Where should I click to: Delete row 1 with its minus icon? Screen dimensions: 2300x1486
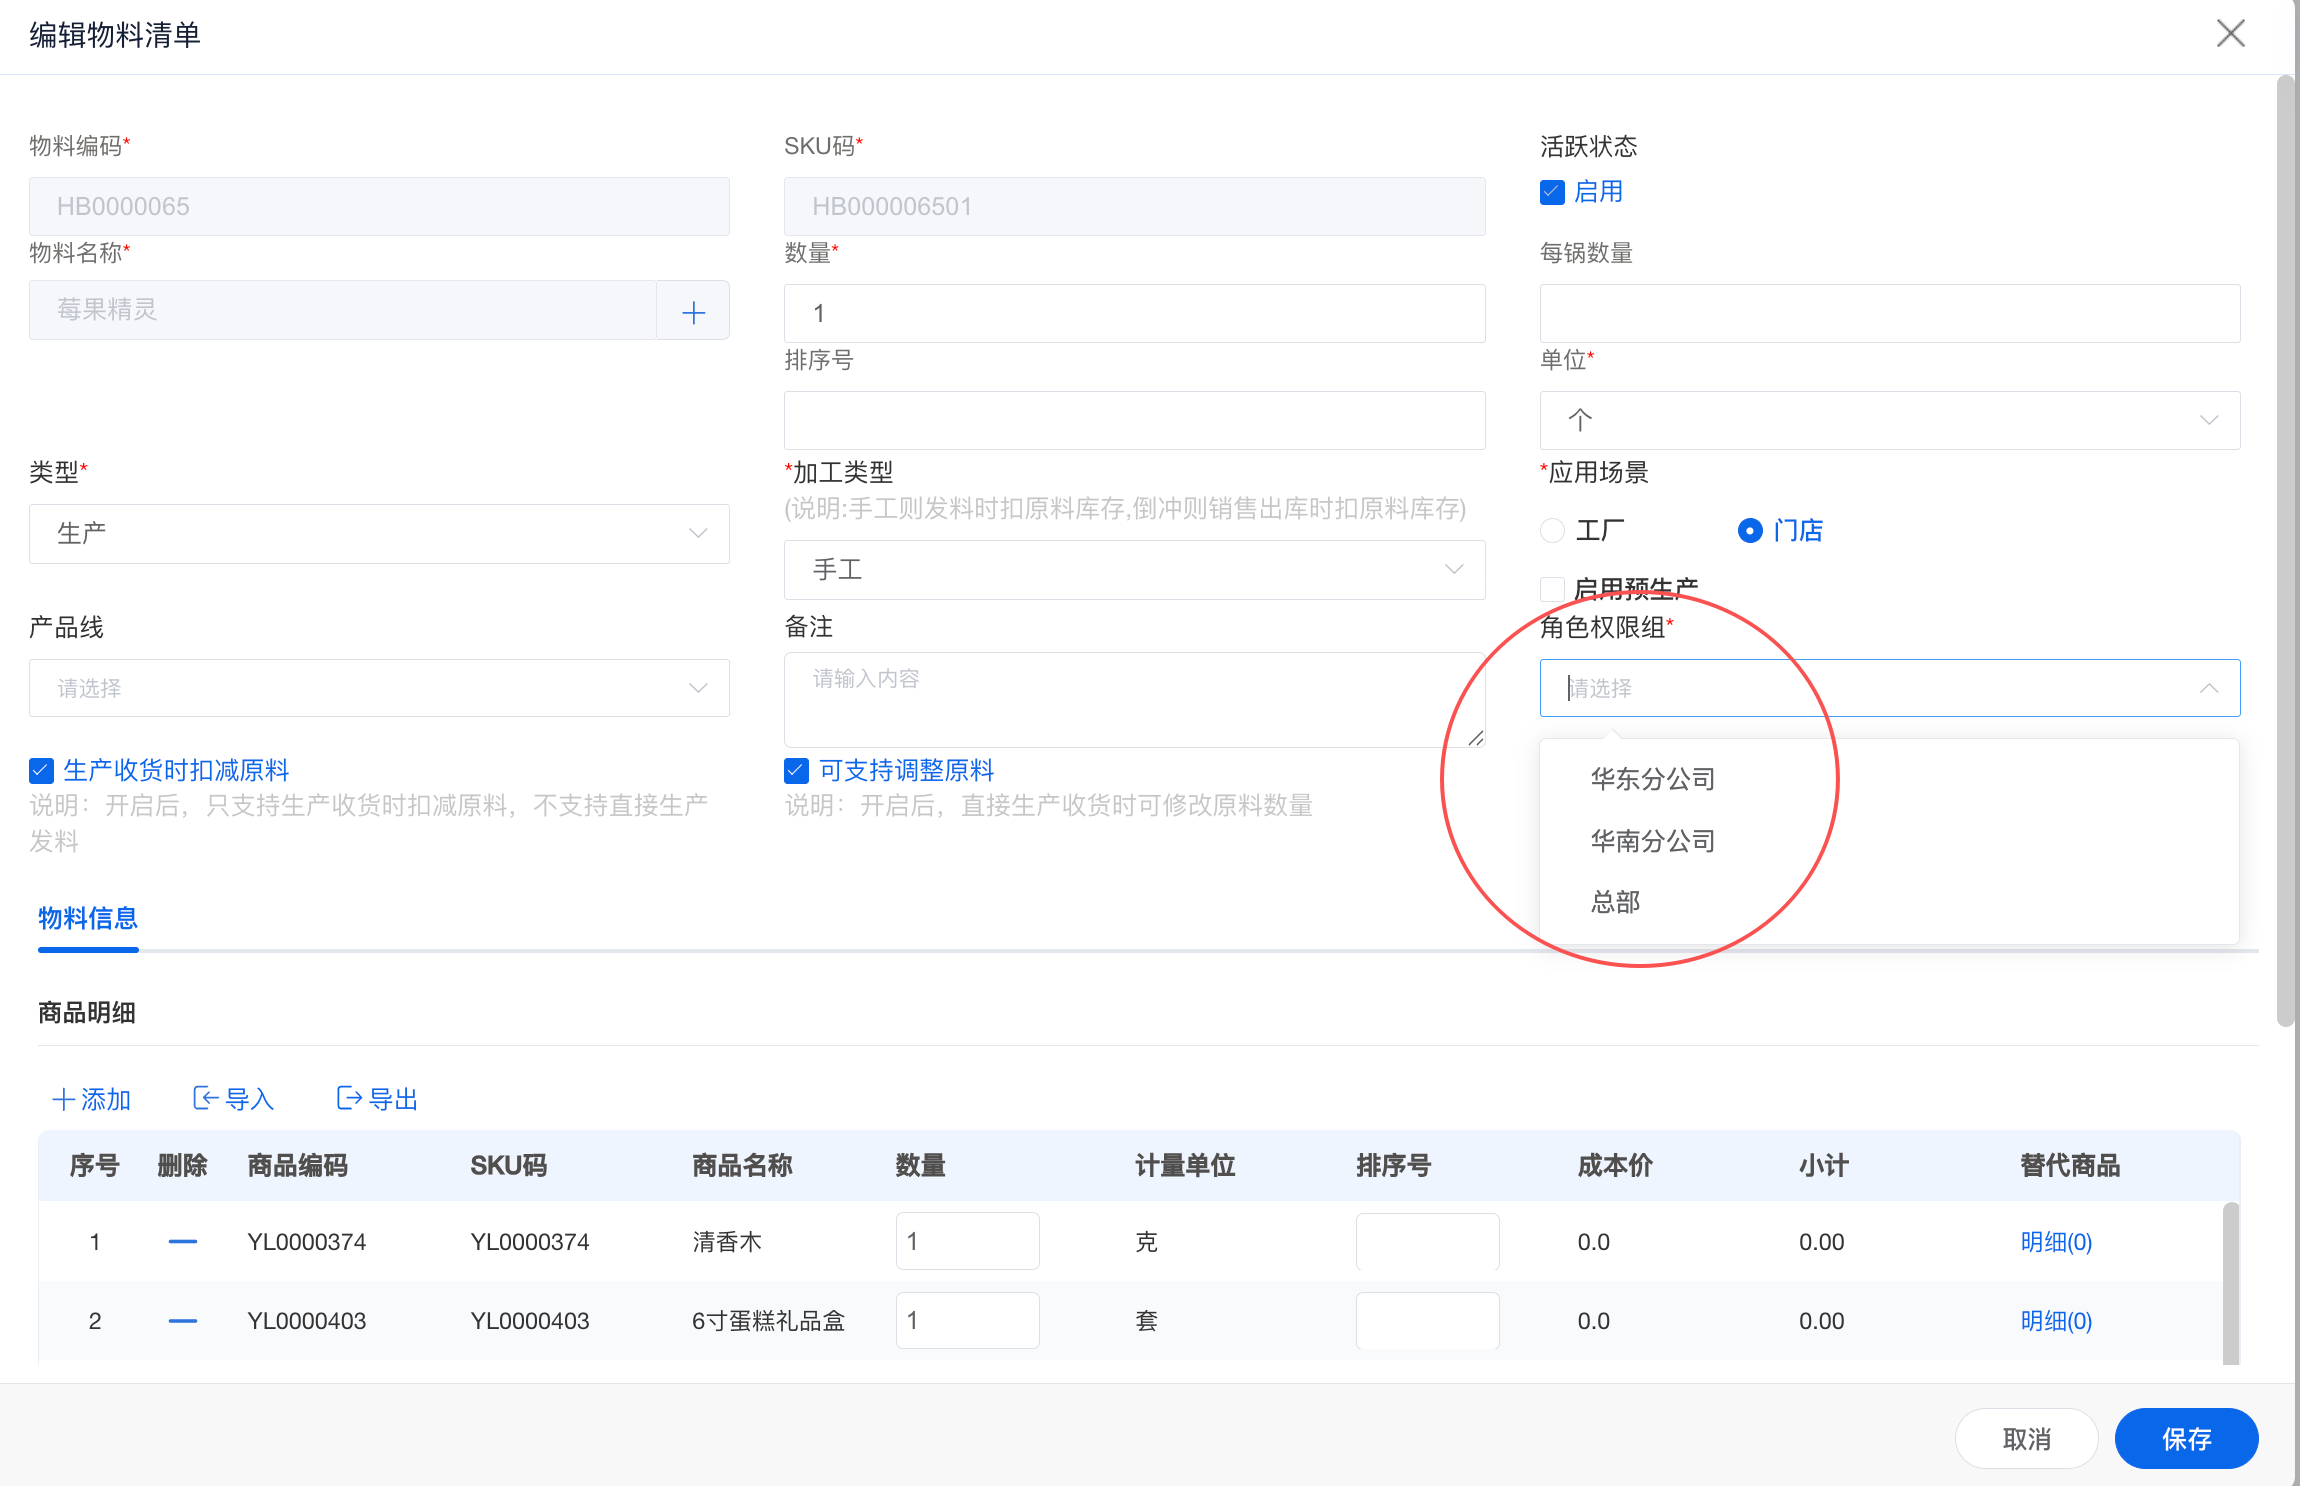pos(182,1241)
